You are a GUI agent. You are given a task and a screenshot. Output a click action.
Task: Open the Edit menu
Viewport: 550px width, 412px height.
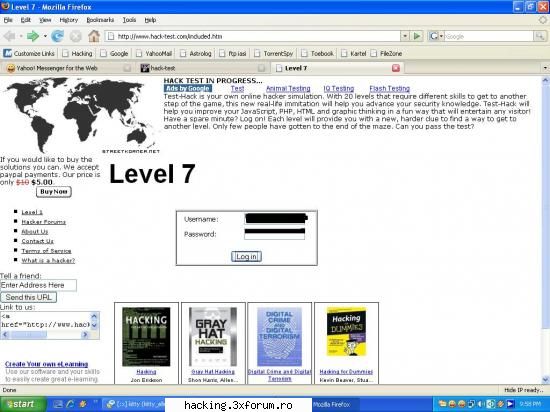click(x=26, y=20)
